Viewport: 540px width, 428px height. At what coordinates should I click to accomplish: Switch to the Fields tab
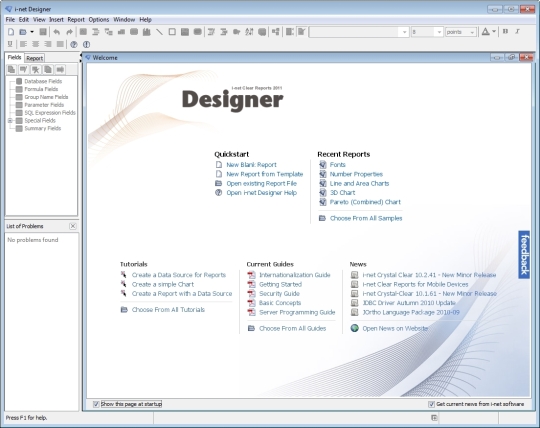pyautogui.click(x=14, y=57)
